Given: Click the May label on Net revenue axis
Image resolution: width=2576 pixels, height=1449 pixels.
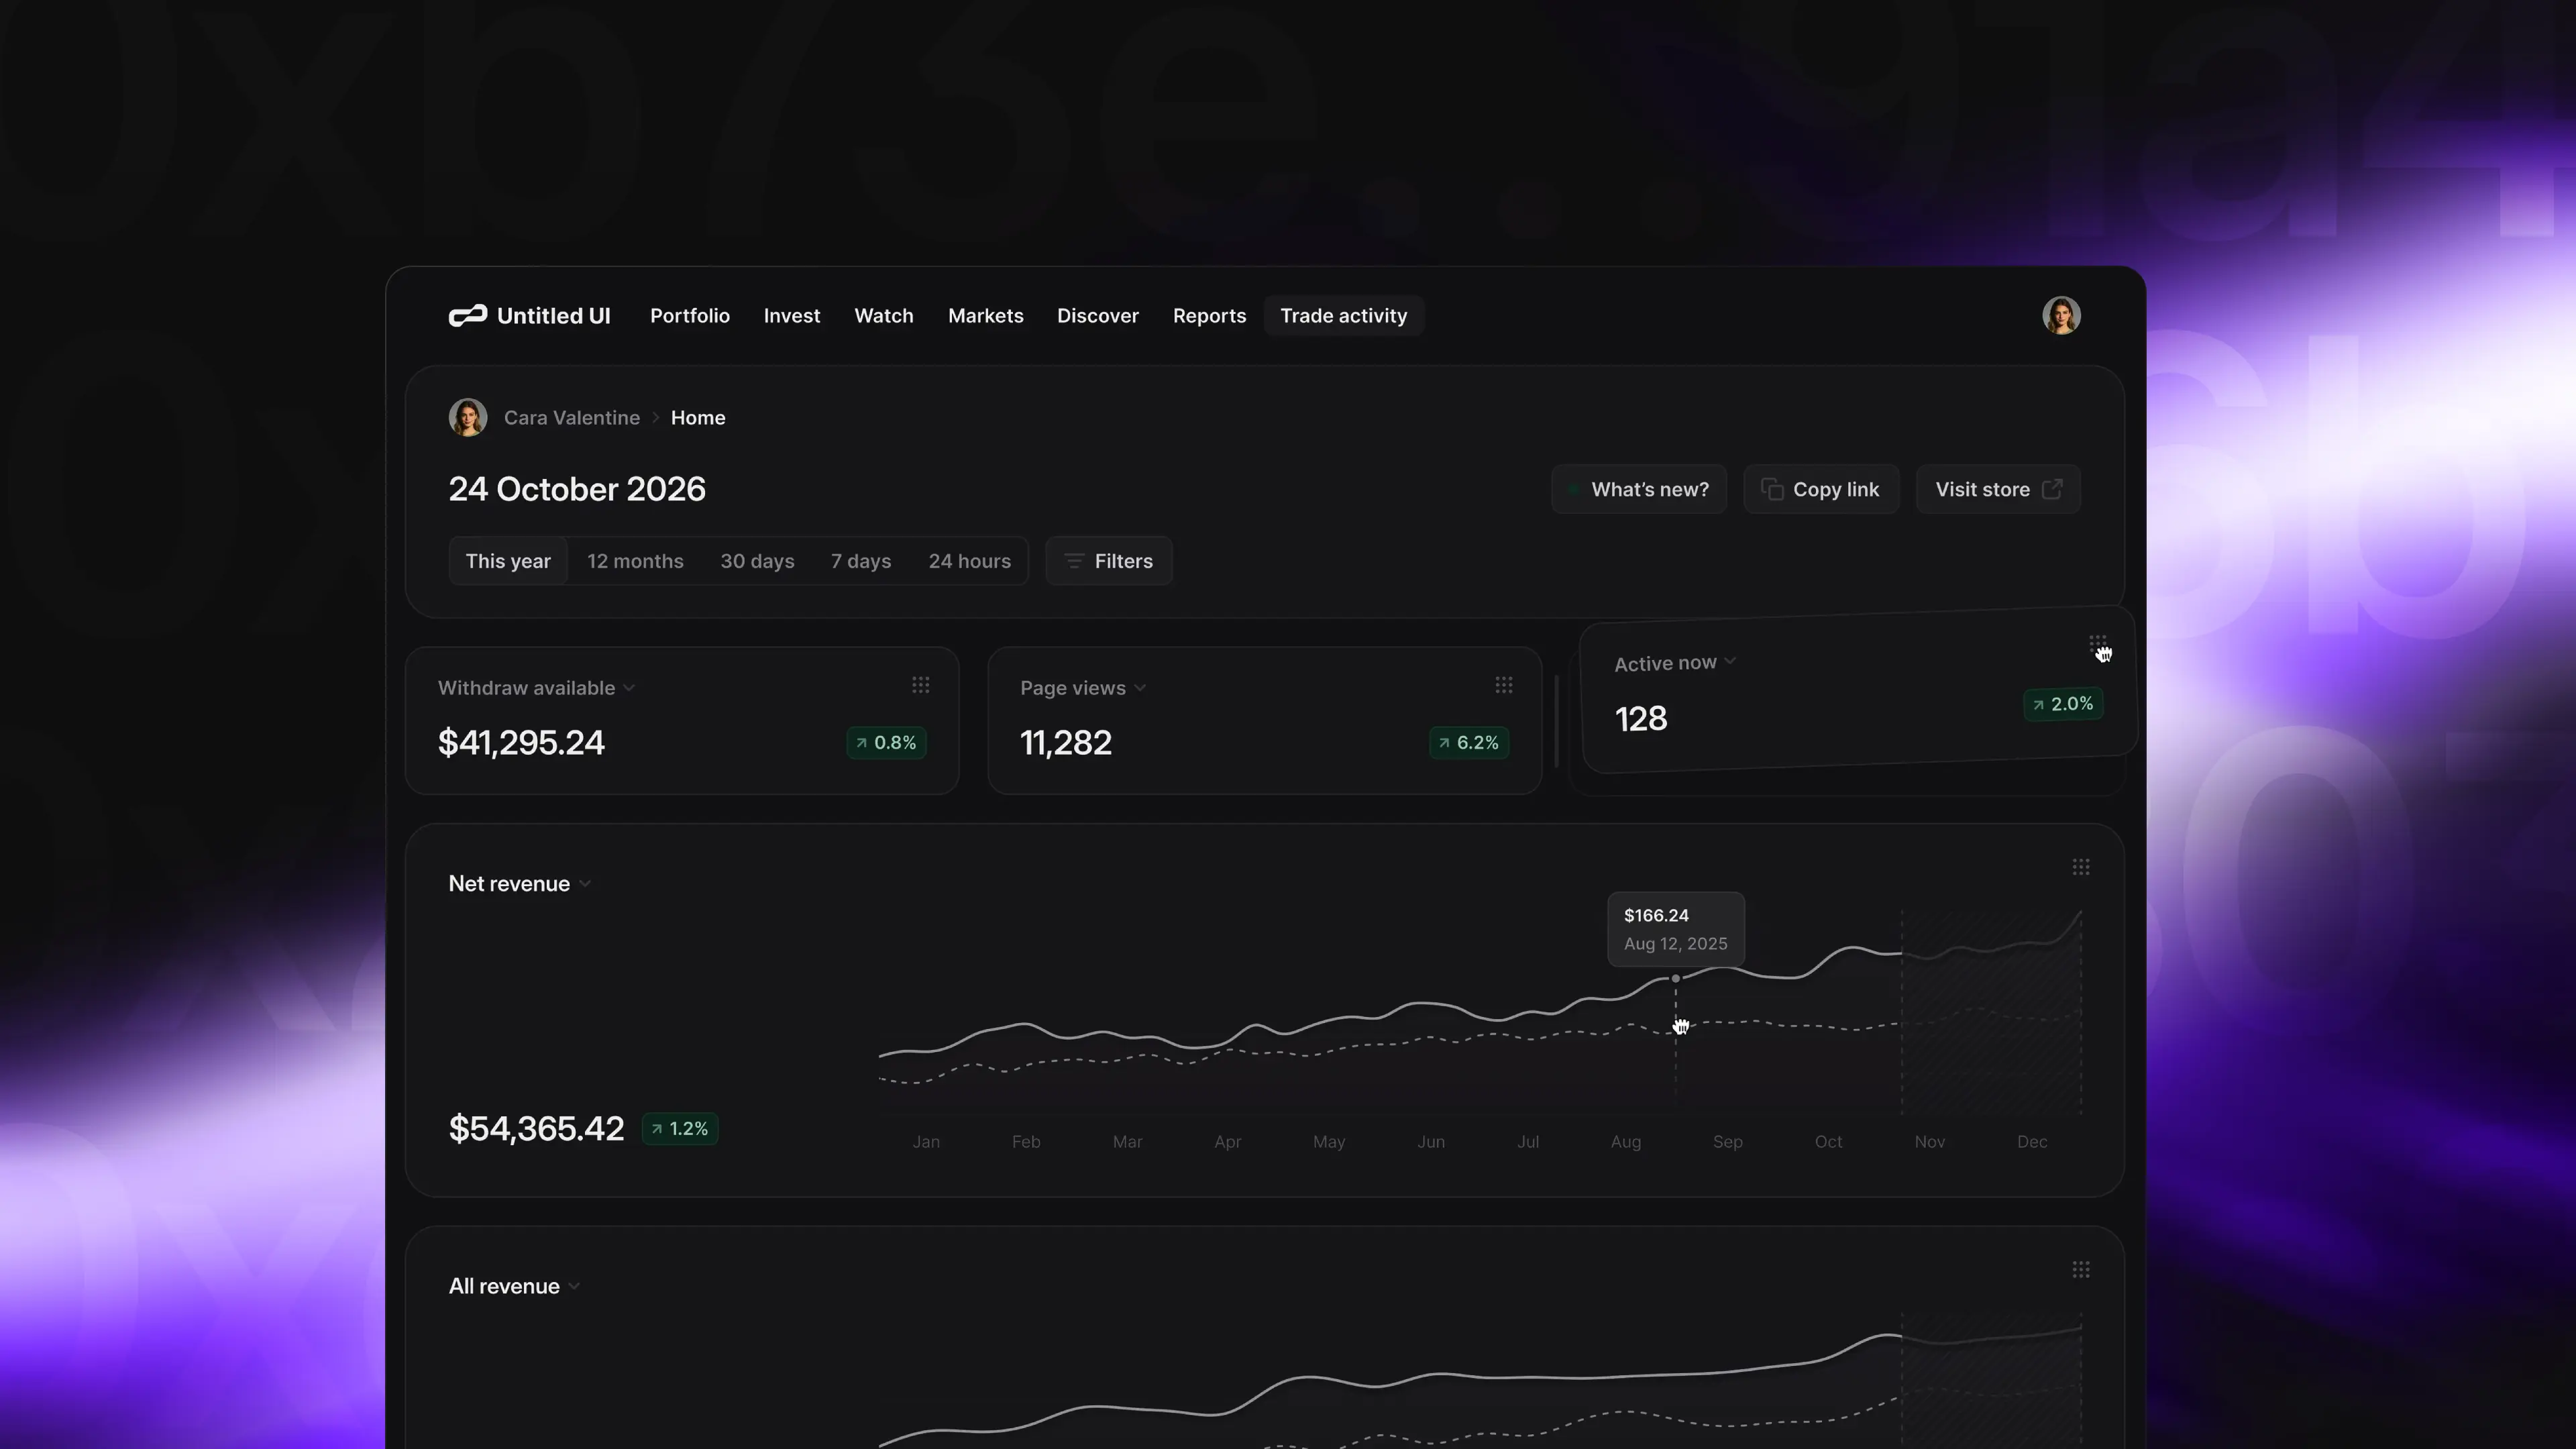Looking at the screenshot, I should [1329, 1142].
